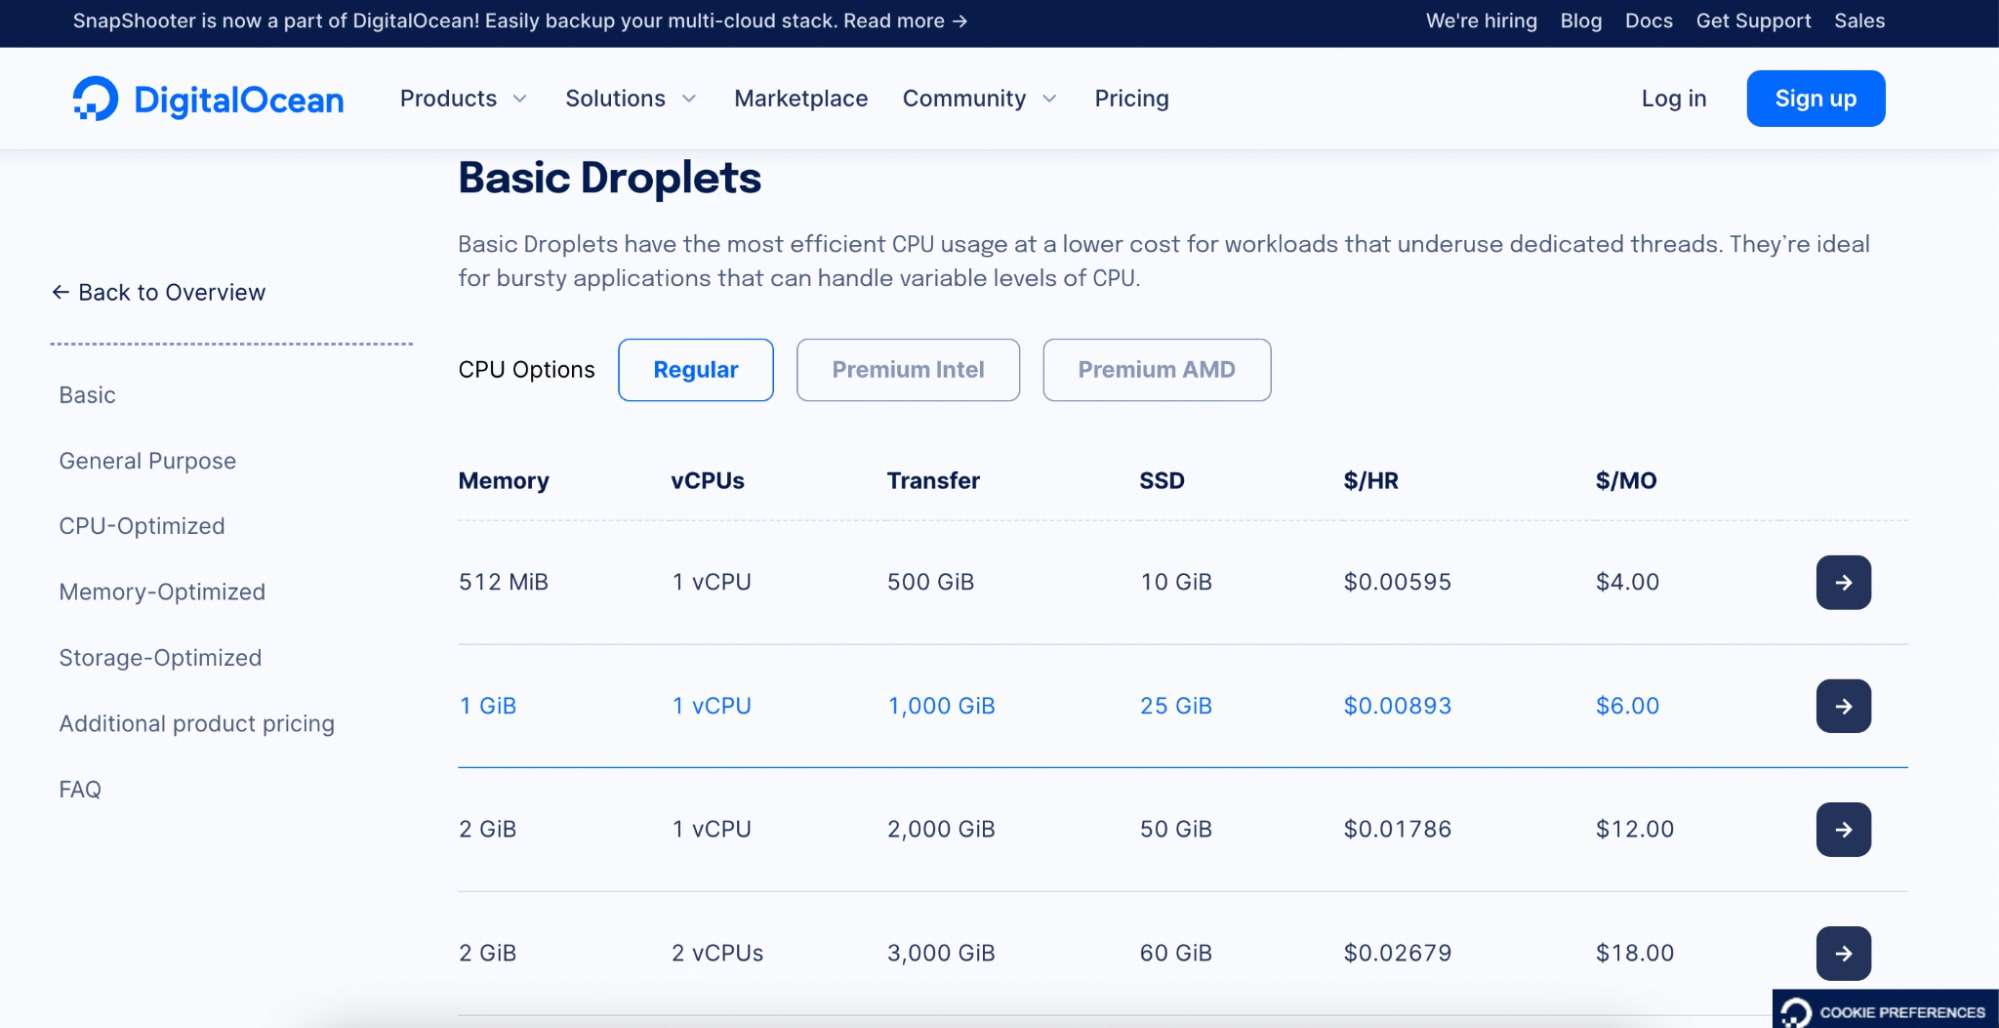Open the Marketplace page
Viewport: 1999px width, 1028px height.
(x=801, y=98)
